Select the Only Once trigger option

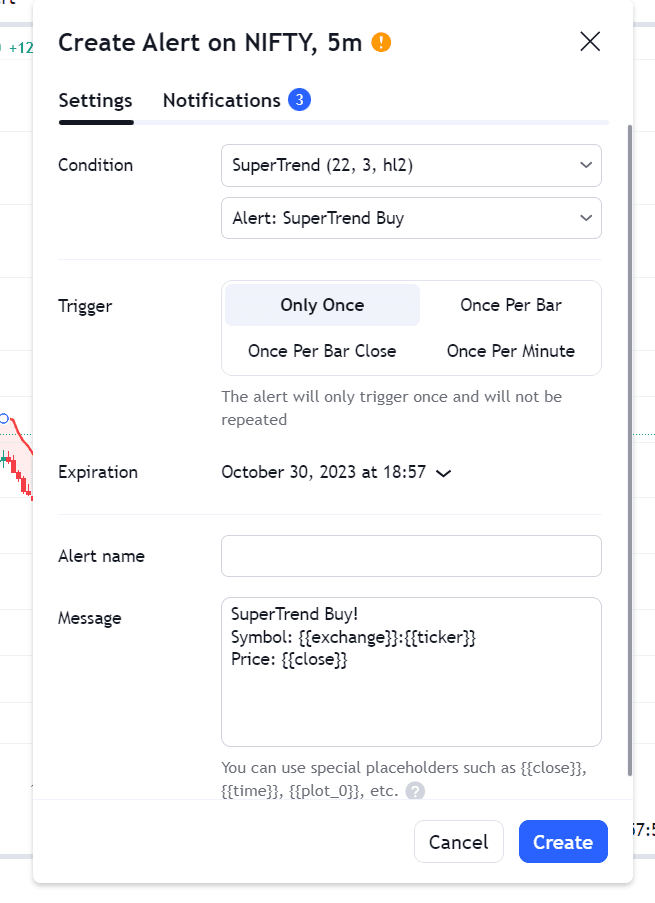point(322,305)
